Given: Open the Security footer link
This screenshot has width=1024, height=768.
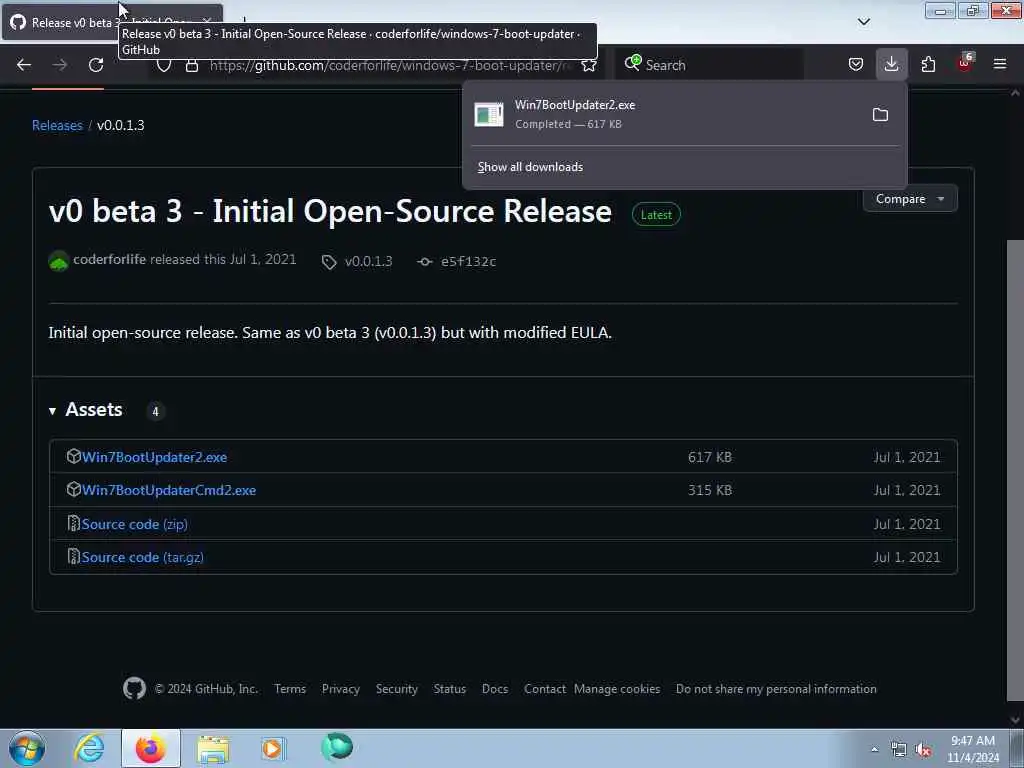Looking at the screenshot, I should click(396, 689).
